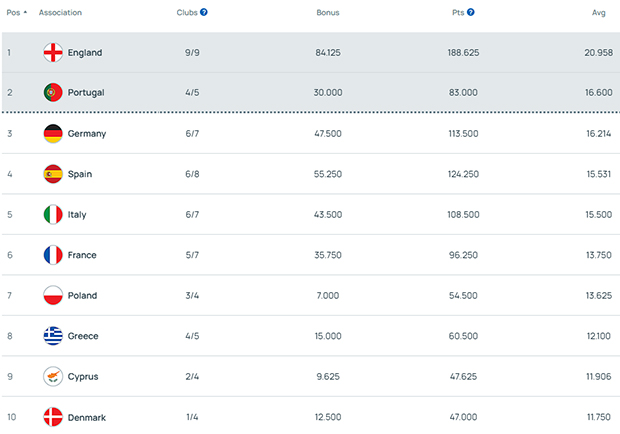Click the Poland flag icon

(x=54, y=296)
